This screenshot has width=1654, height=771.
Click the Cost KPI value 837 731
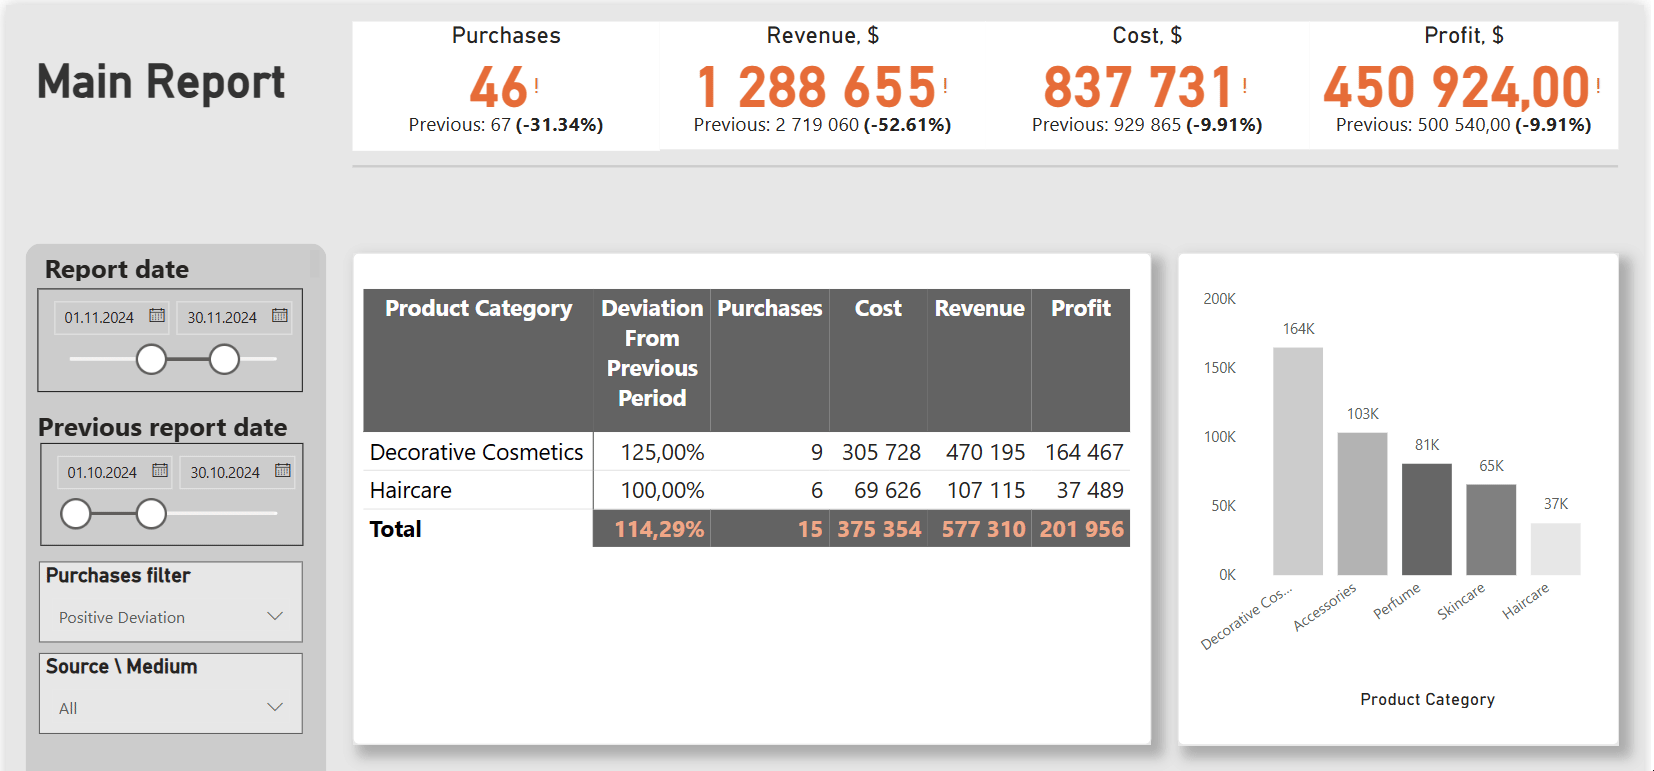[x=1138, y=88]
